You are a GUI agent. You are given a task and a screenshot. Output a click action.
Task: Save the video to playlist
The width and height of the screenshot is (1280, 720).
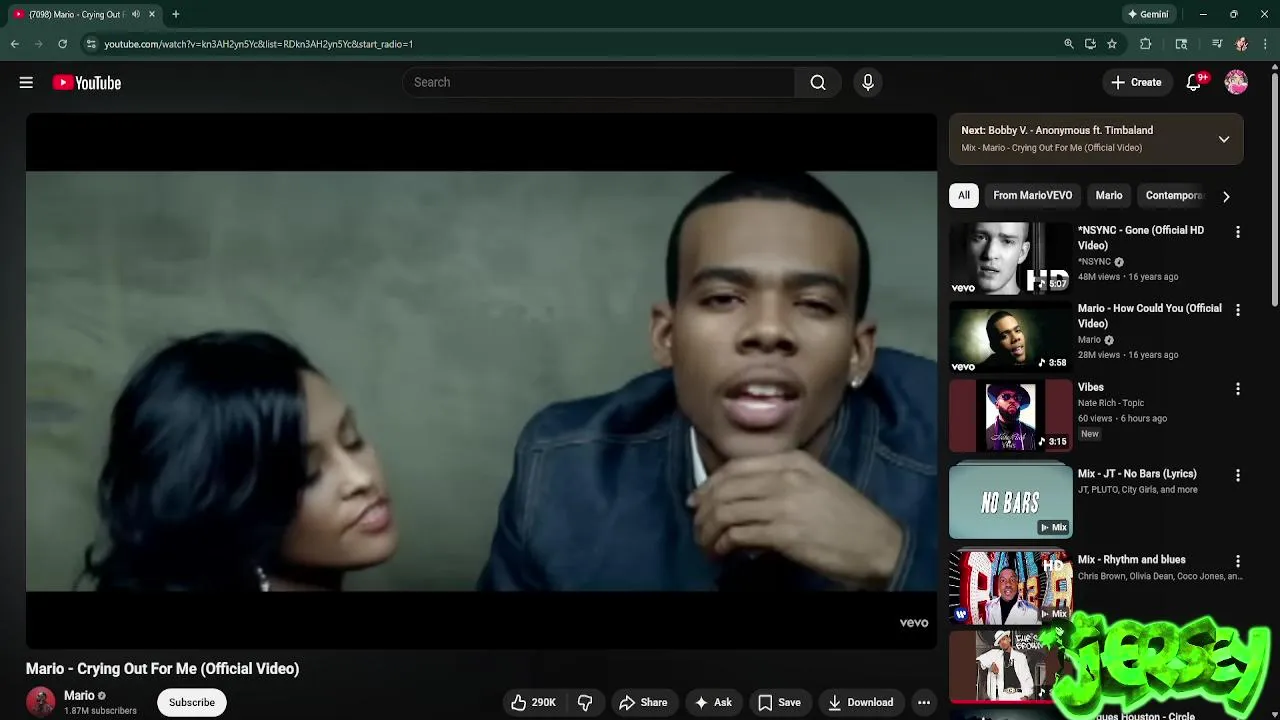pos(779,702)
